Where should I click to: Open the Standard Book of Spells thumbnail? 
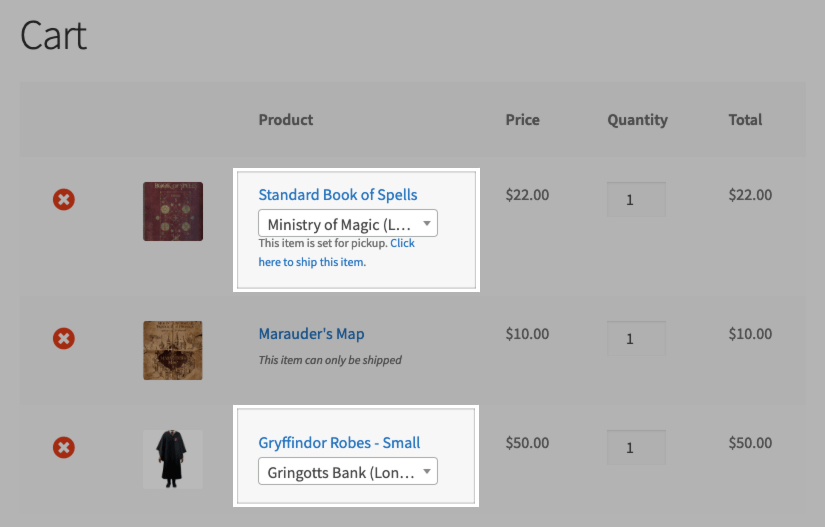[173, 211]
